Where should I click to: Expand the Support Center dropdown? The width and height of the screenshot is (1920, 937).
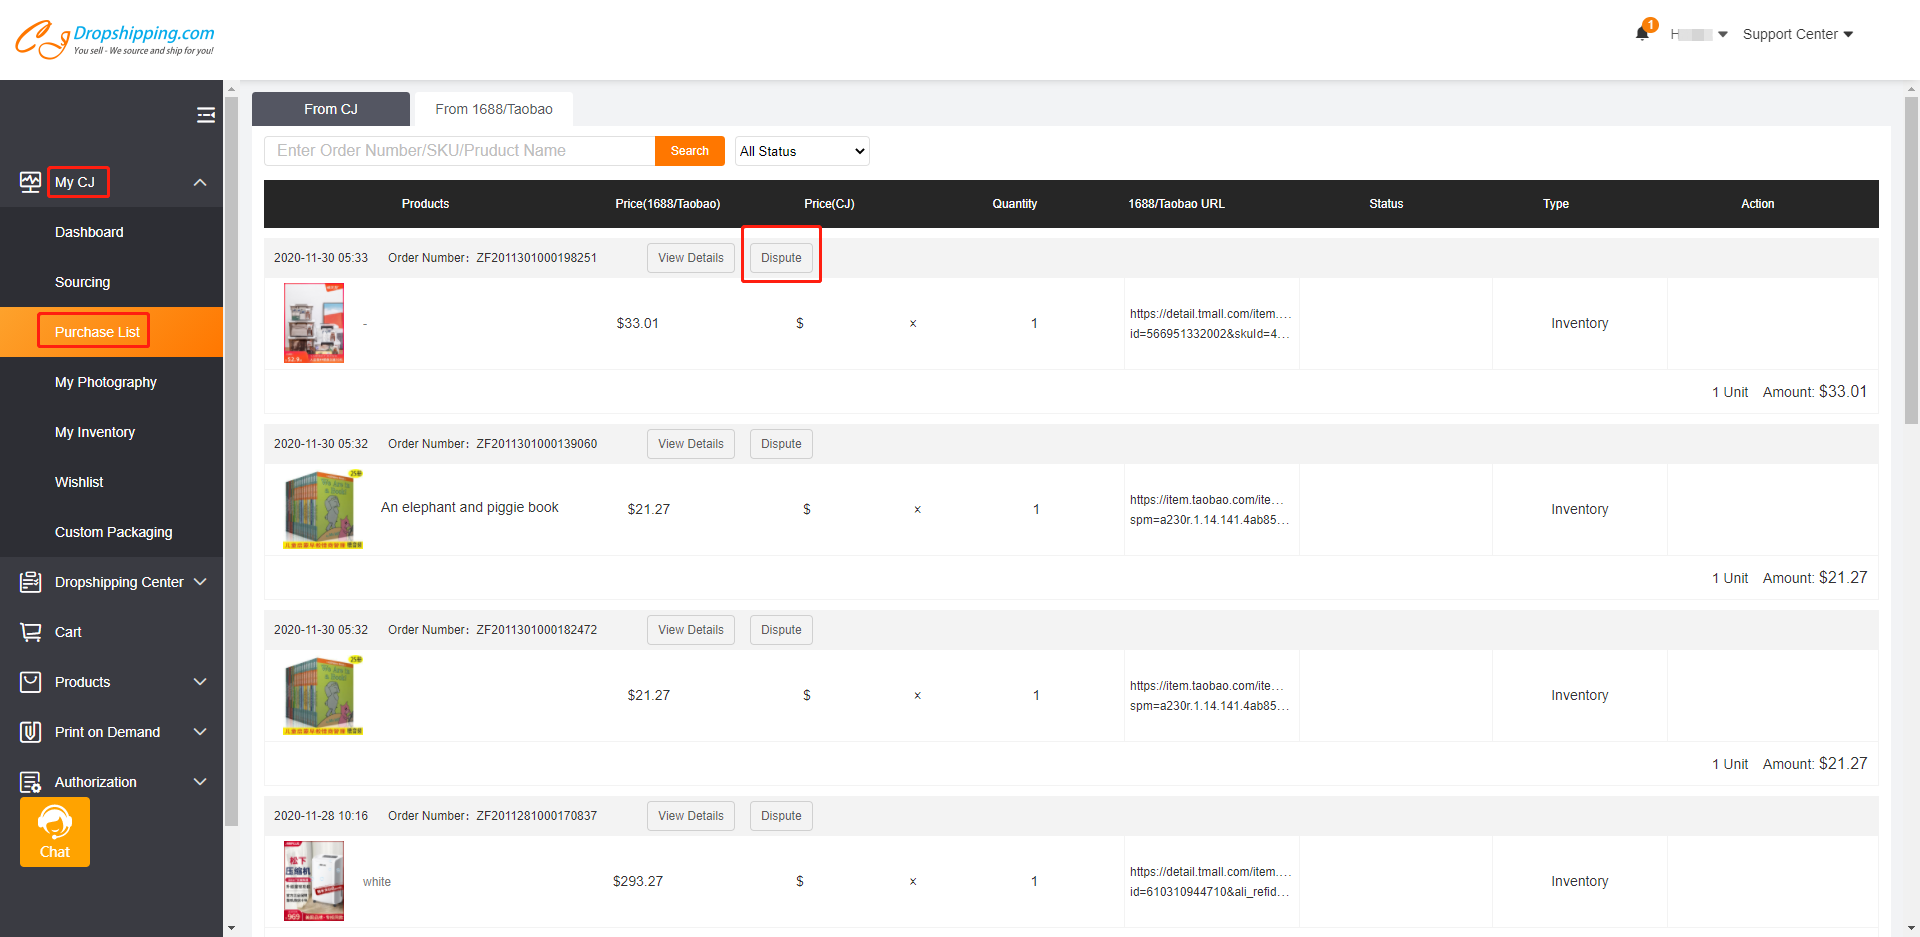pos(1797,34)
